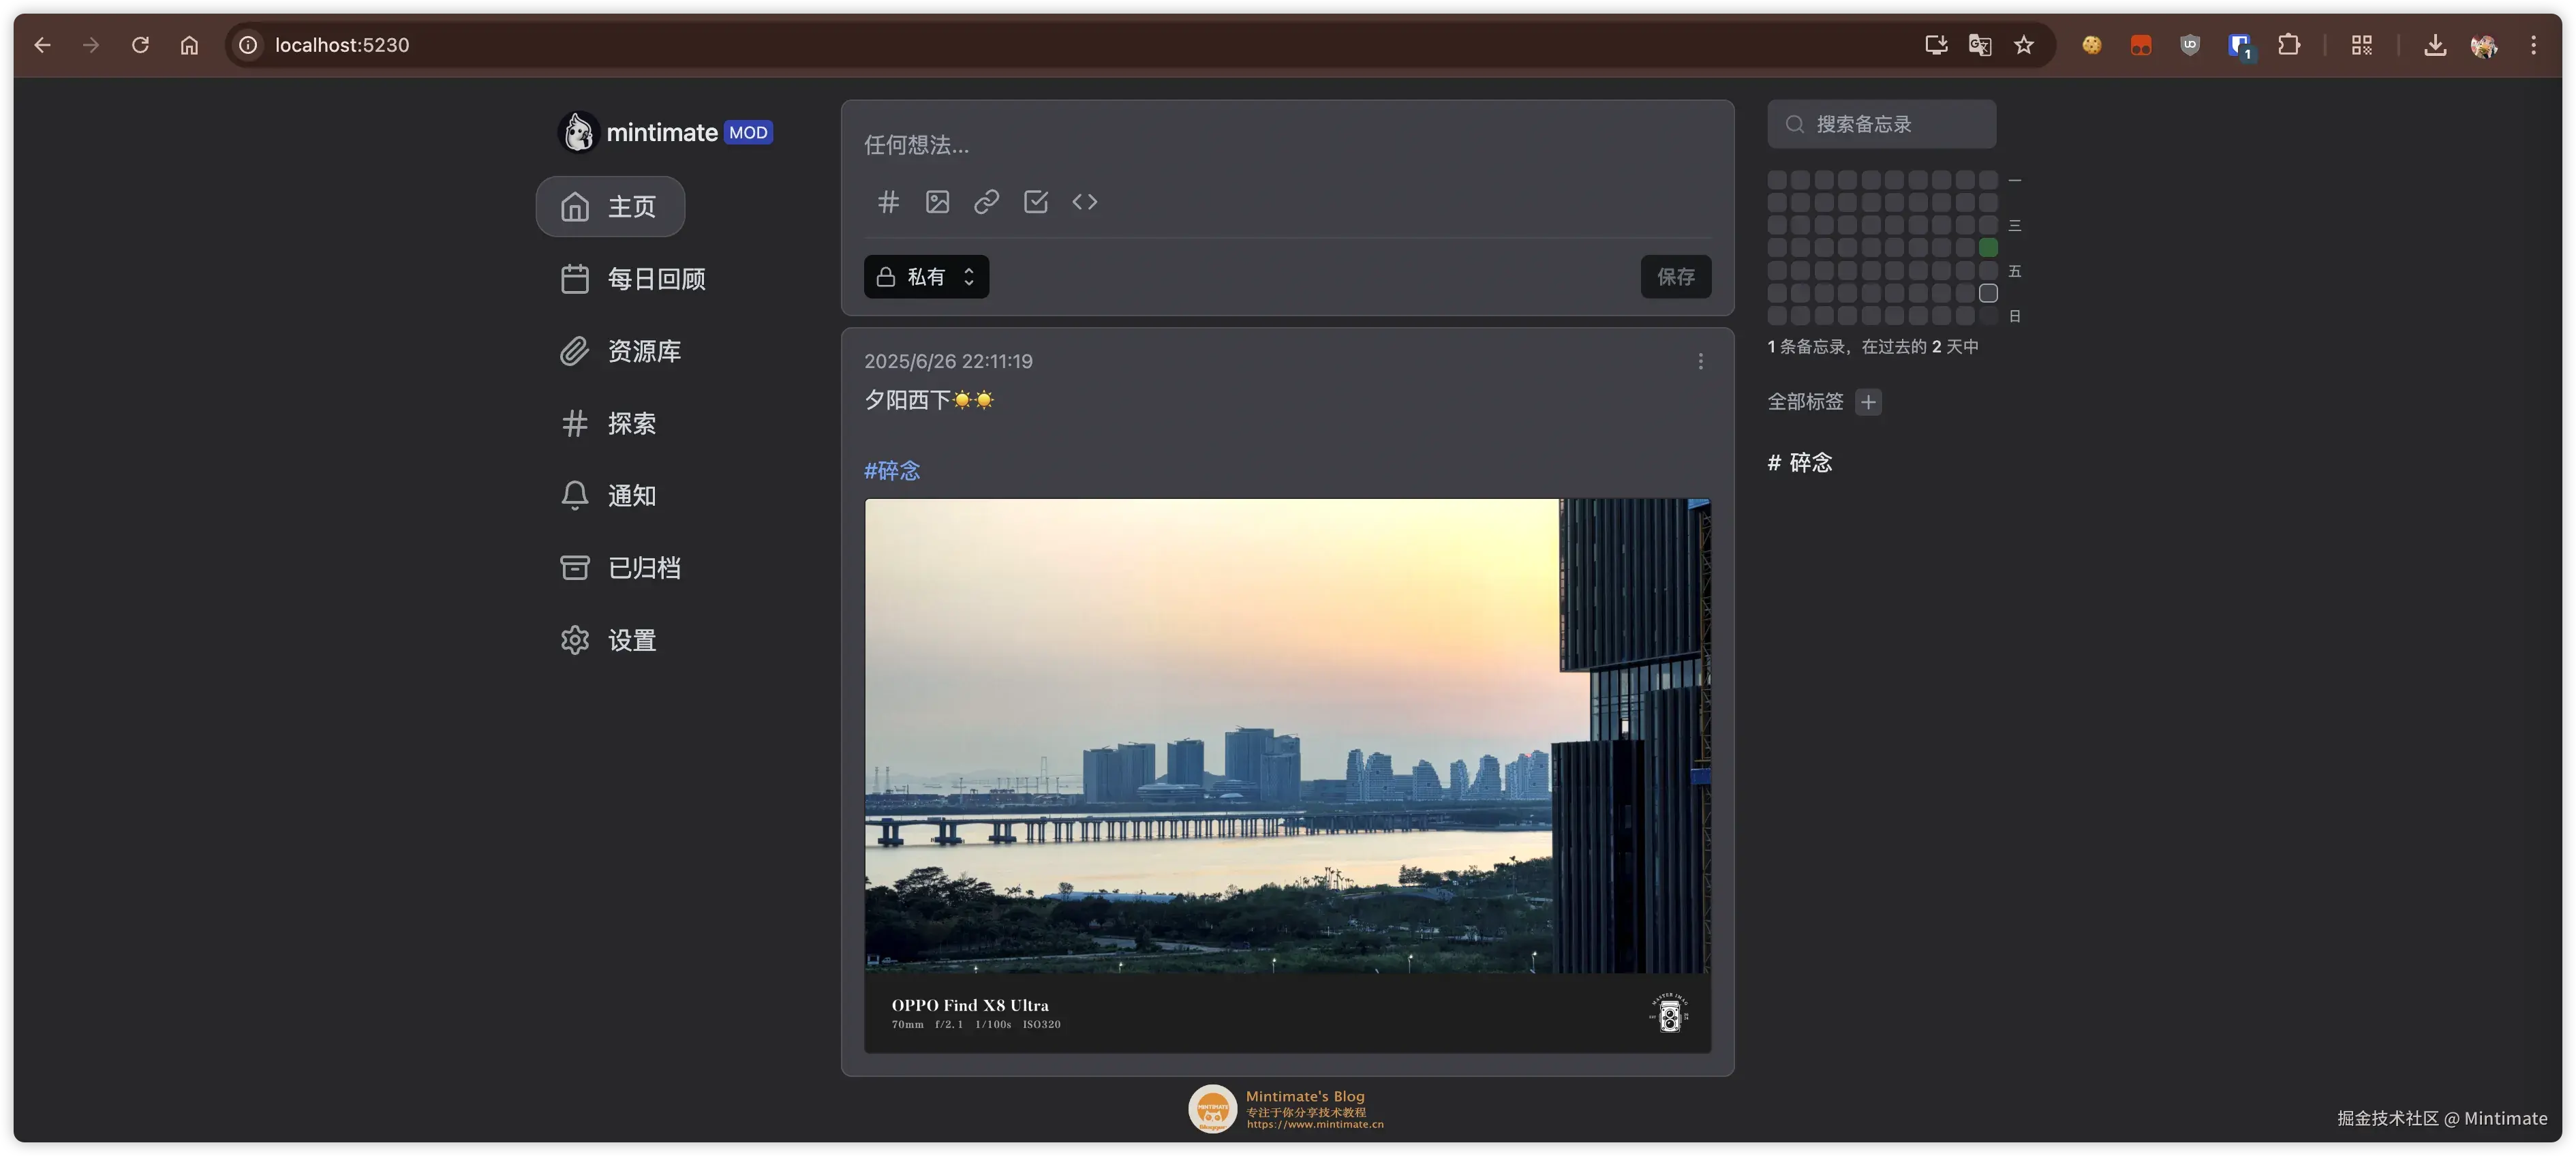Click the 搜索备忘录 search field

pyautogui.click(x=1881, y=124)
